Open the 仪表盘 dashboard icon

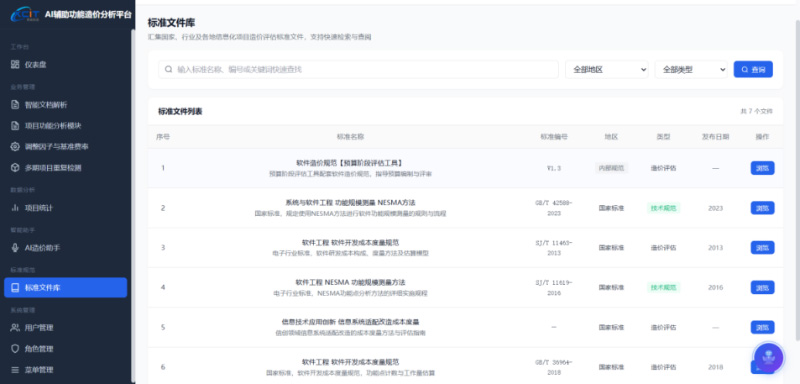(x=15, y=65)
